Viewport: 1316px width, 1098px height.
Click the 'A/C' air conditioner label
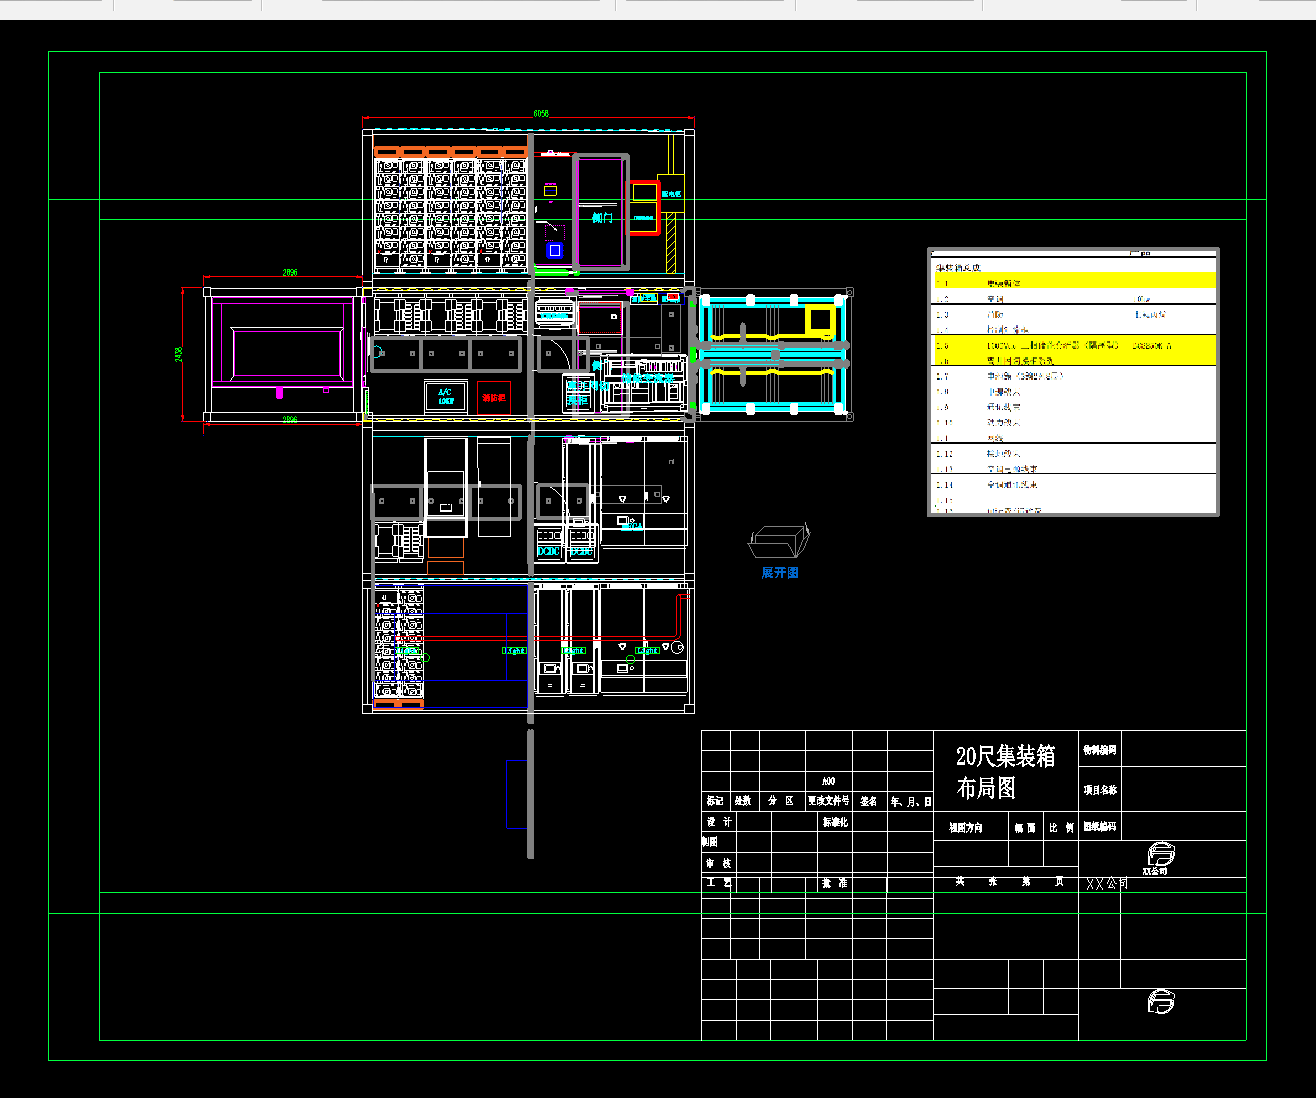coord(445,392)
